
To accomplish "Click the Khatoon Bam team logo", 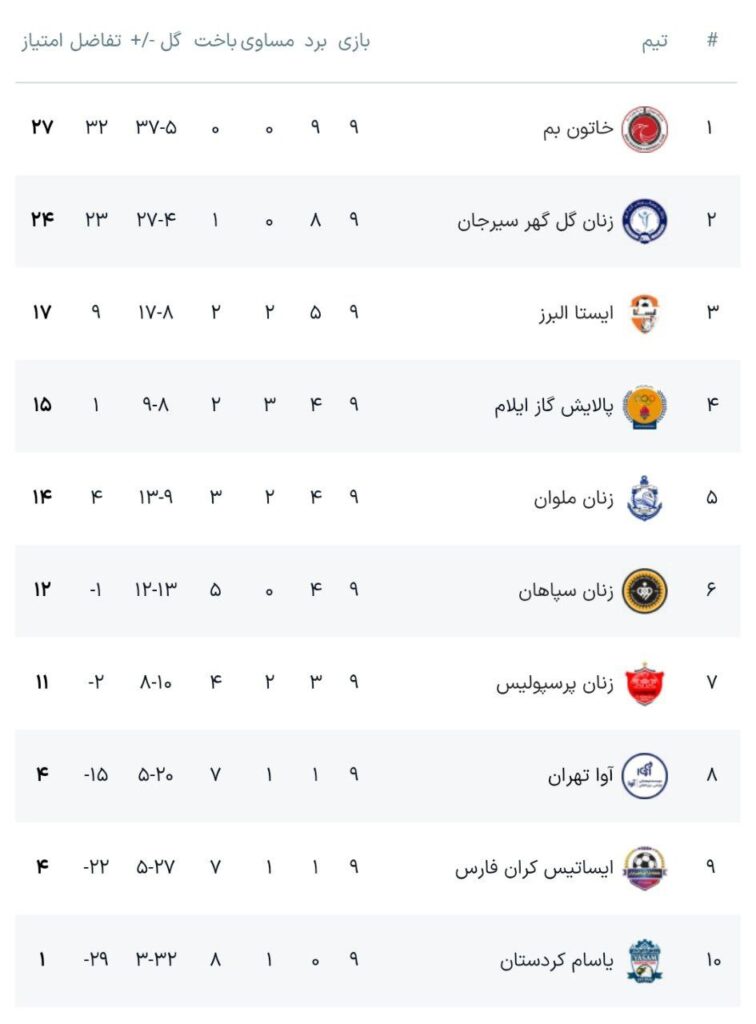I will point(645,129).
